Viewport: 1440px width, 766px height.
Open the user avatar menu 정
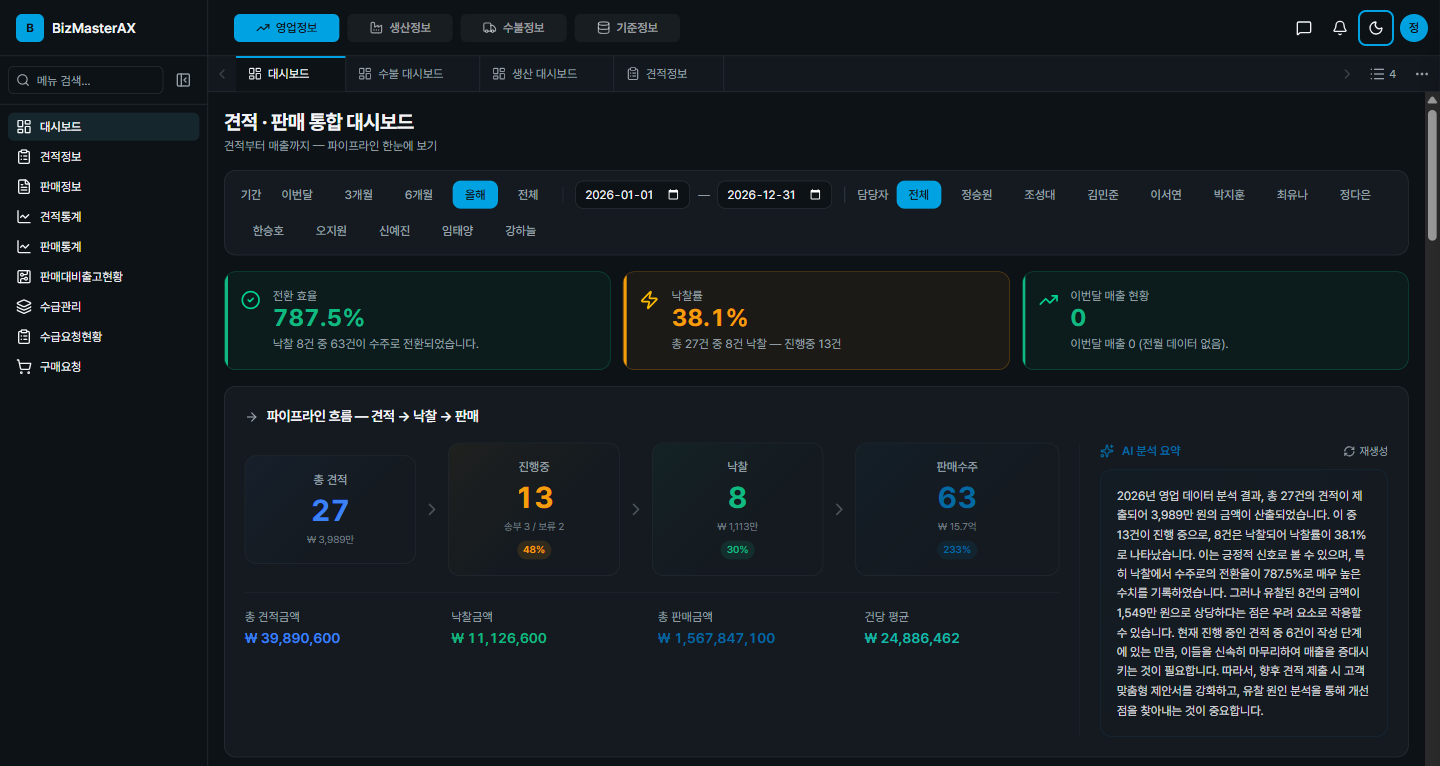[x=1413, y=28]
